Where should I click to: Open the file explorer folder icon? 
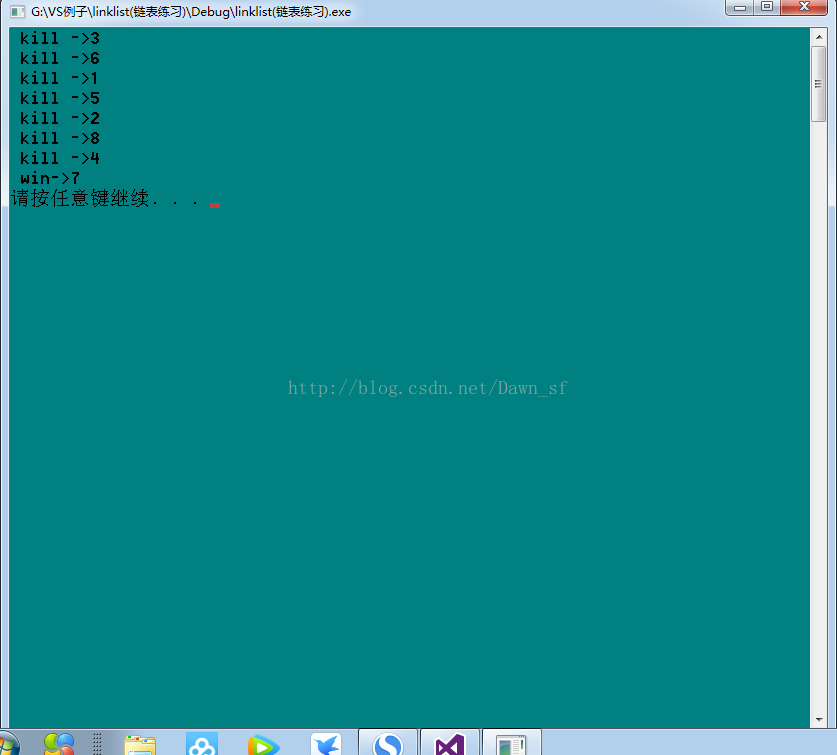[x=140, y=744]
